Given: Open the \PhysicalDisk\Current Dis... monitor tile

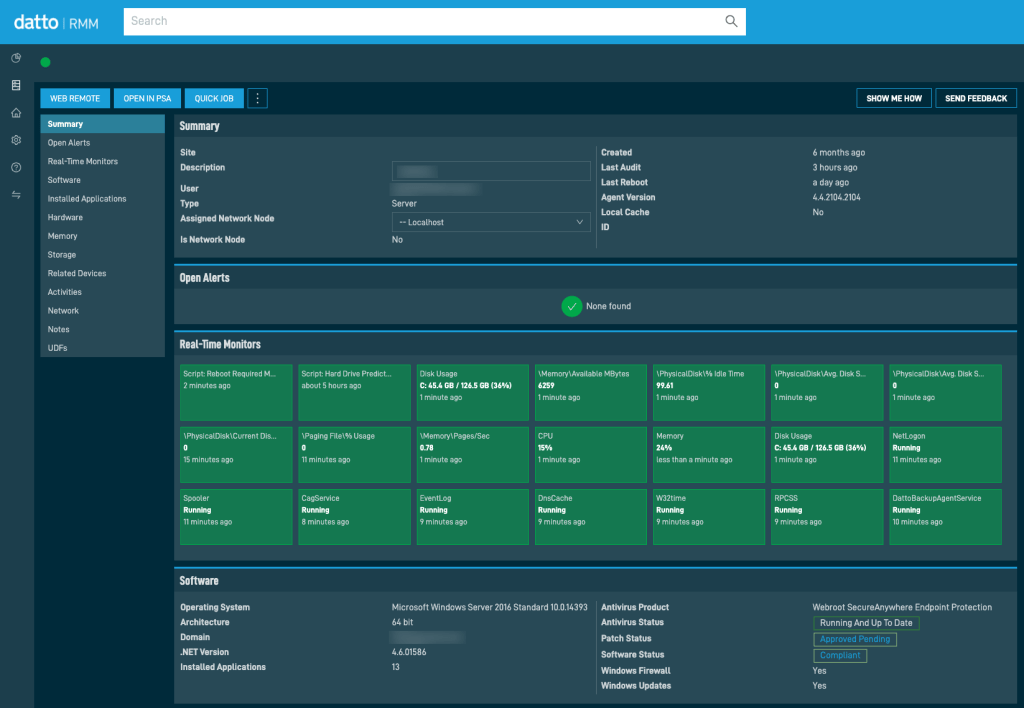Looking at the screenshot, I should pyautogui.click(x=236, y=455).
